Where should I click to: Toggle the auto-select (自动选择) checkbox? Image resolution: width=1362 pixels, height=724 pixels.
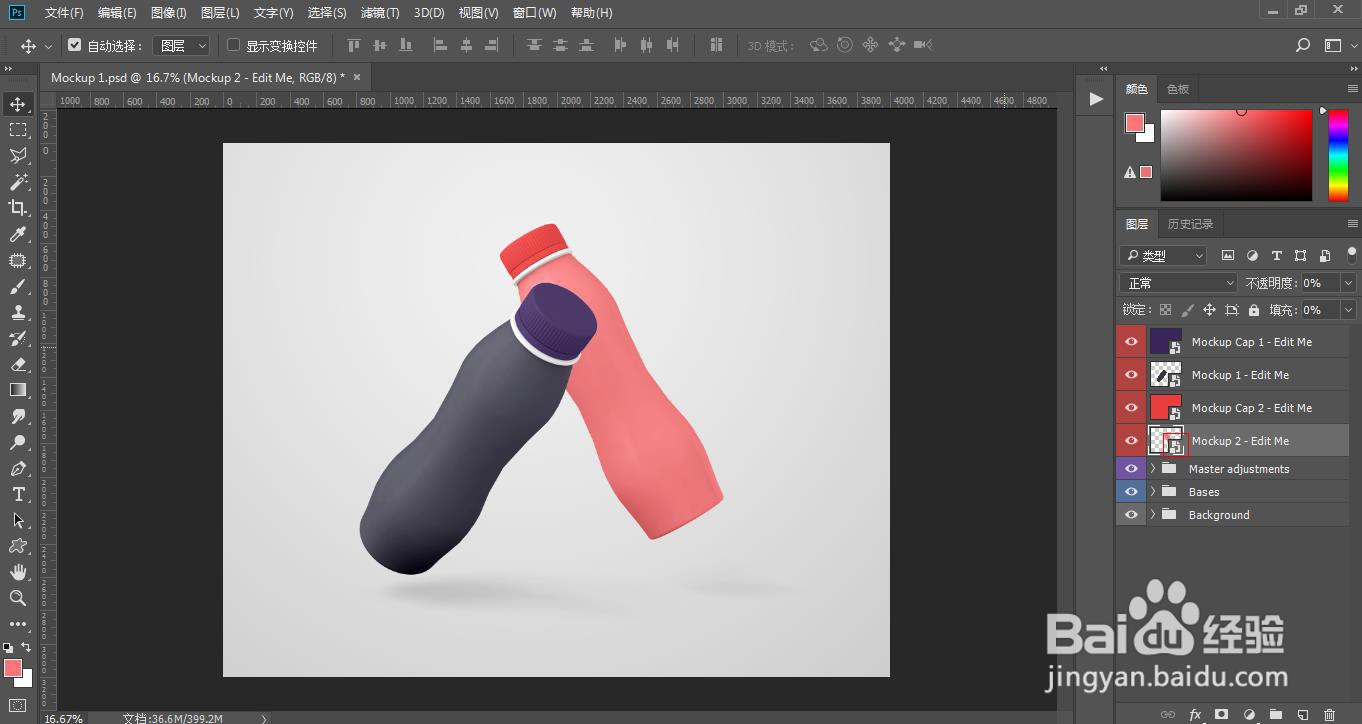point(75,45)
